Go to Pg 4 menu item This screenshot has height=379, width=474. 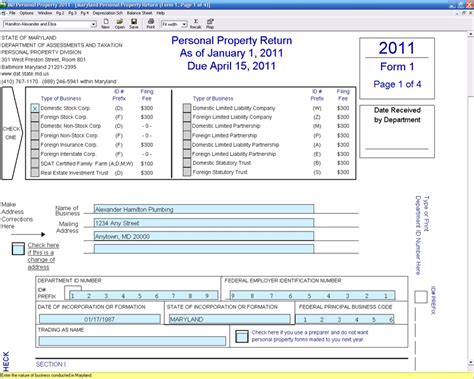pos(84,13)
